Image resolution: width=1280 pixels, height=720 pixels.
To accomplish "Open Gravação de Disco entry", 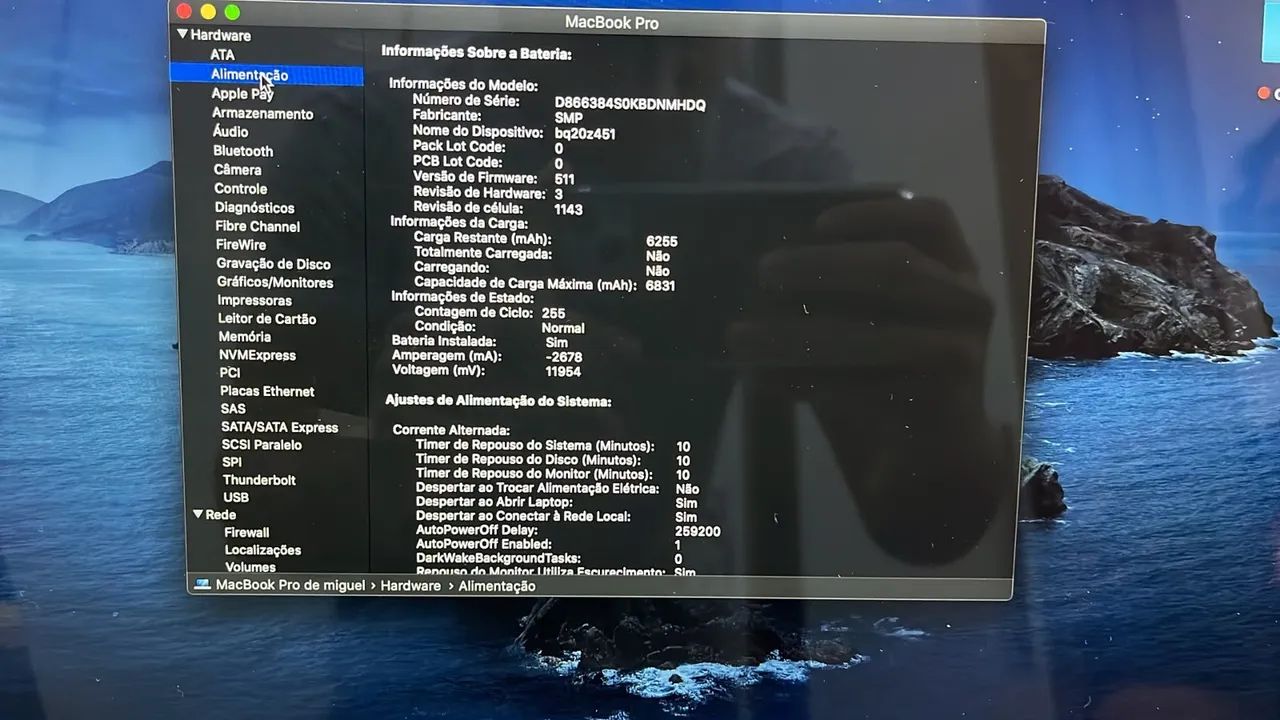I will (x=273, y=264).
